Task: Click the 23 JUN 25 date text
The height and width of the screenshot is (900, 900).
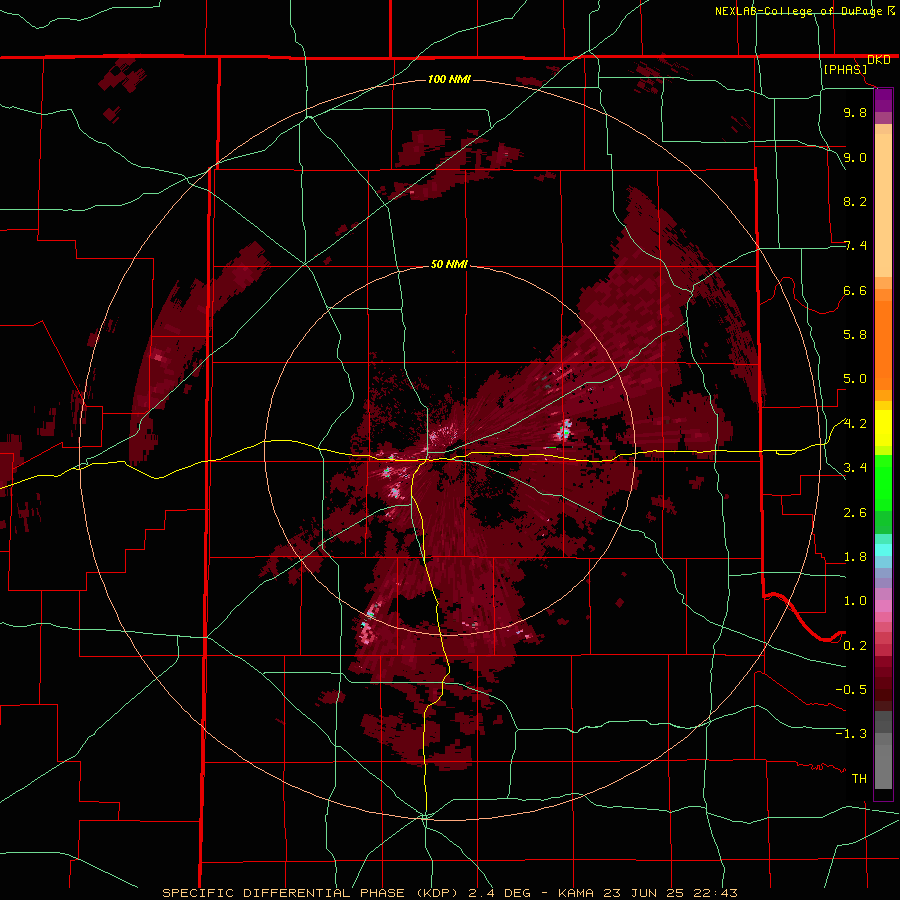Action: click(x=641, y=893)
